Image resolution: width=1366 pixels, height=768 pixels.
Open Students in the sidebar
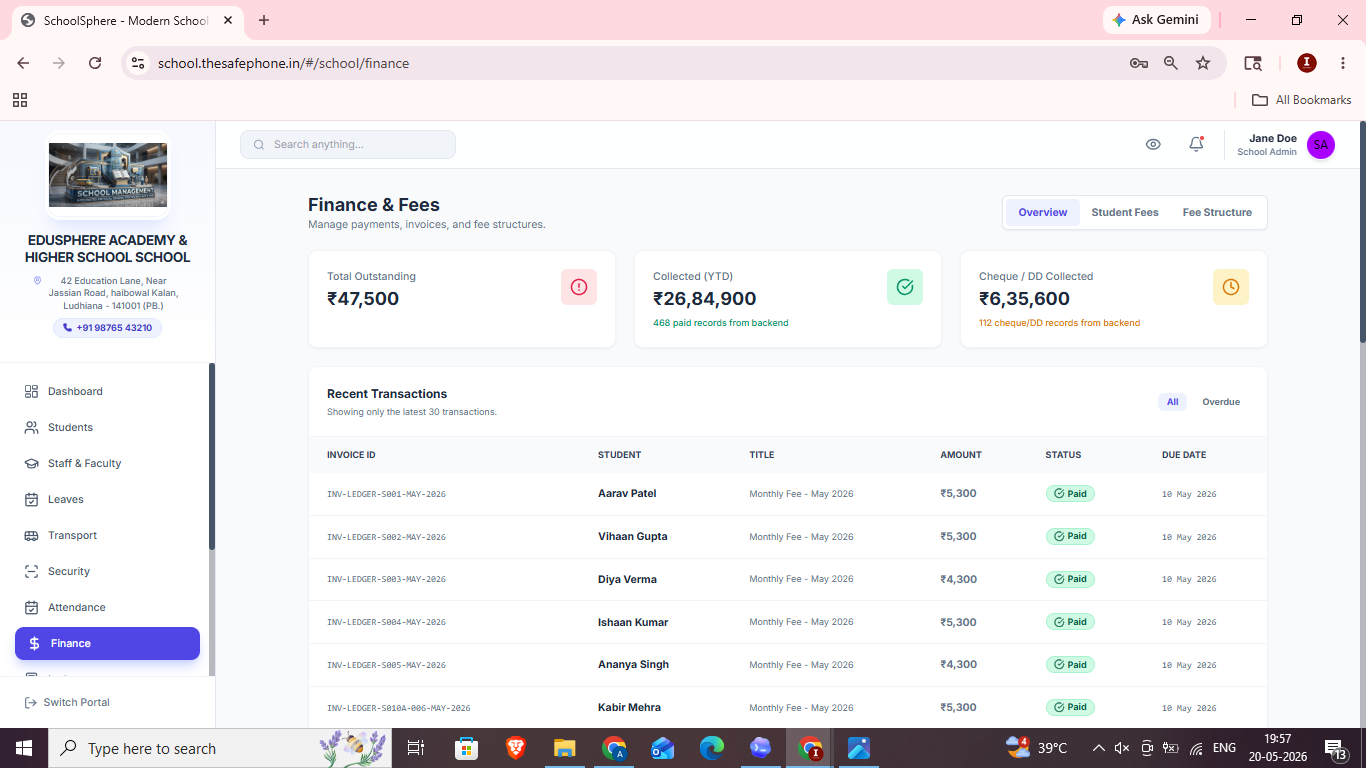point(107,427)
